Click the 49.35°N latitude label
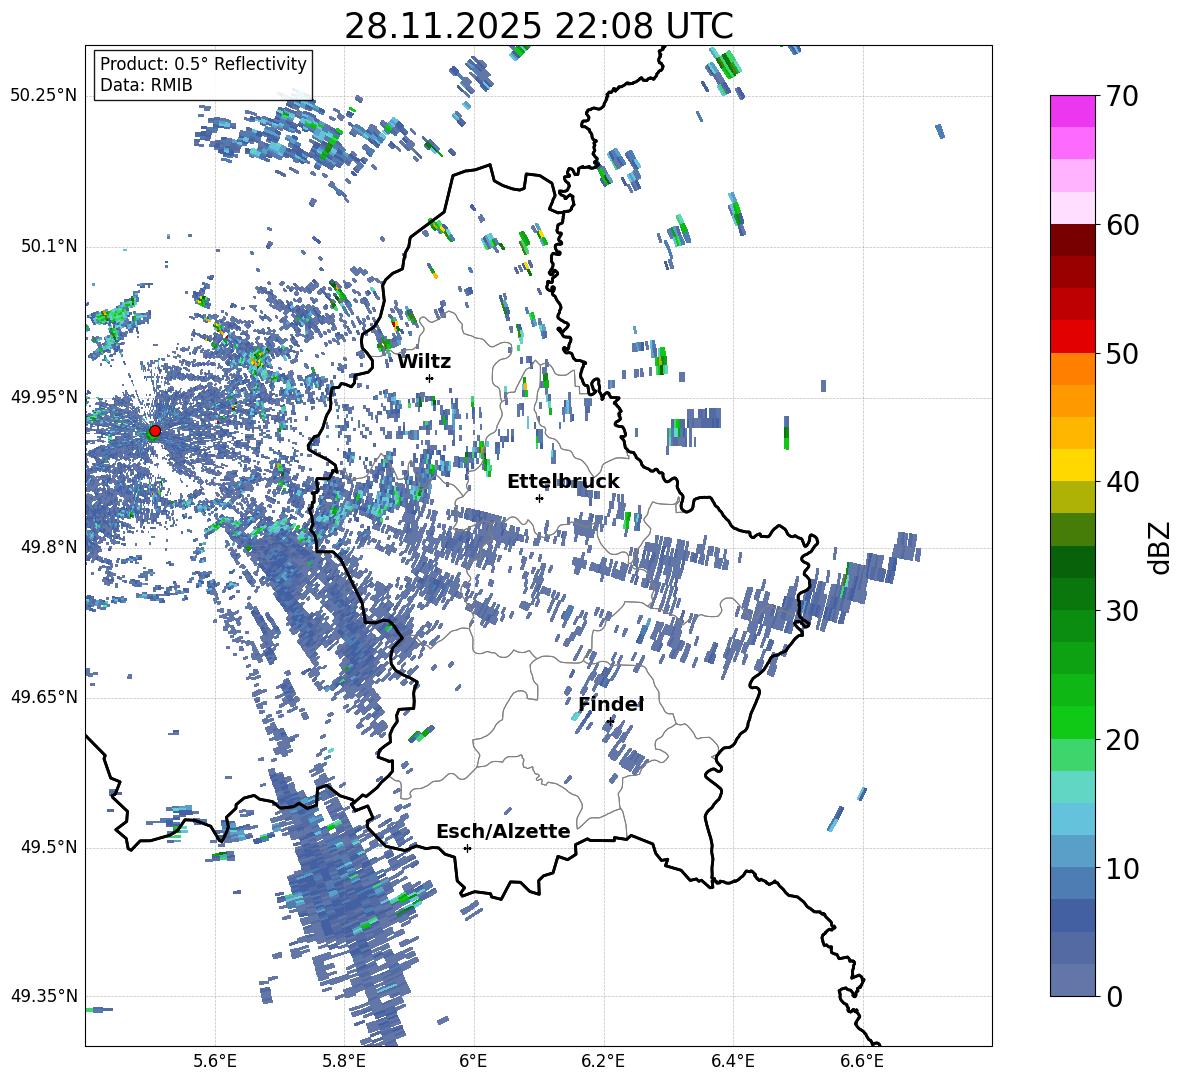The height and width of the screenshot is (1081, 1184). coord(44,996)
